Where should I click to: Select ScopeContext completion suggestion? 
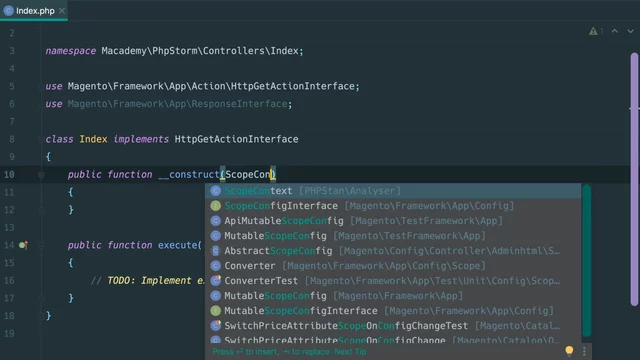pos(393,191)
